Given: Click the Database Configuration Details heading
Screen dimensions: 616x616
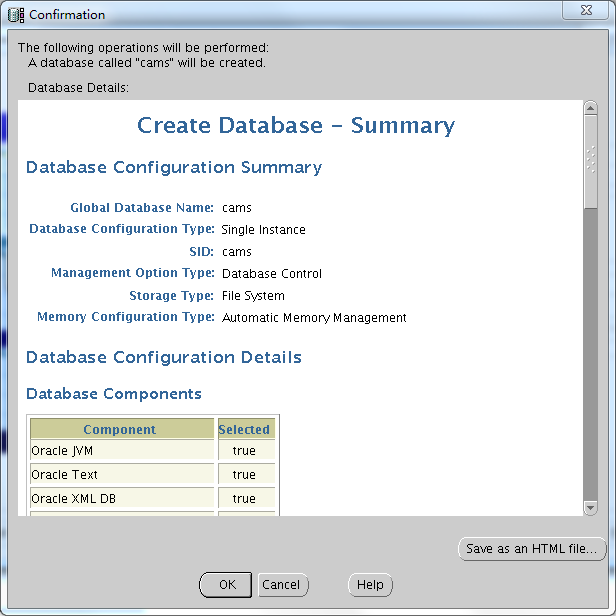Looking at the screenshot, I should point(163,358).
